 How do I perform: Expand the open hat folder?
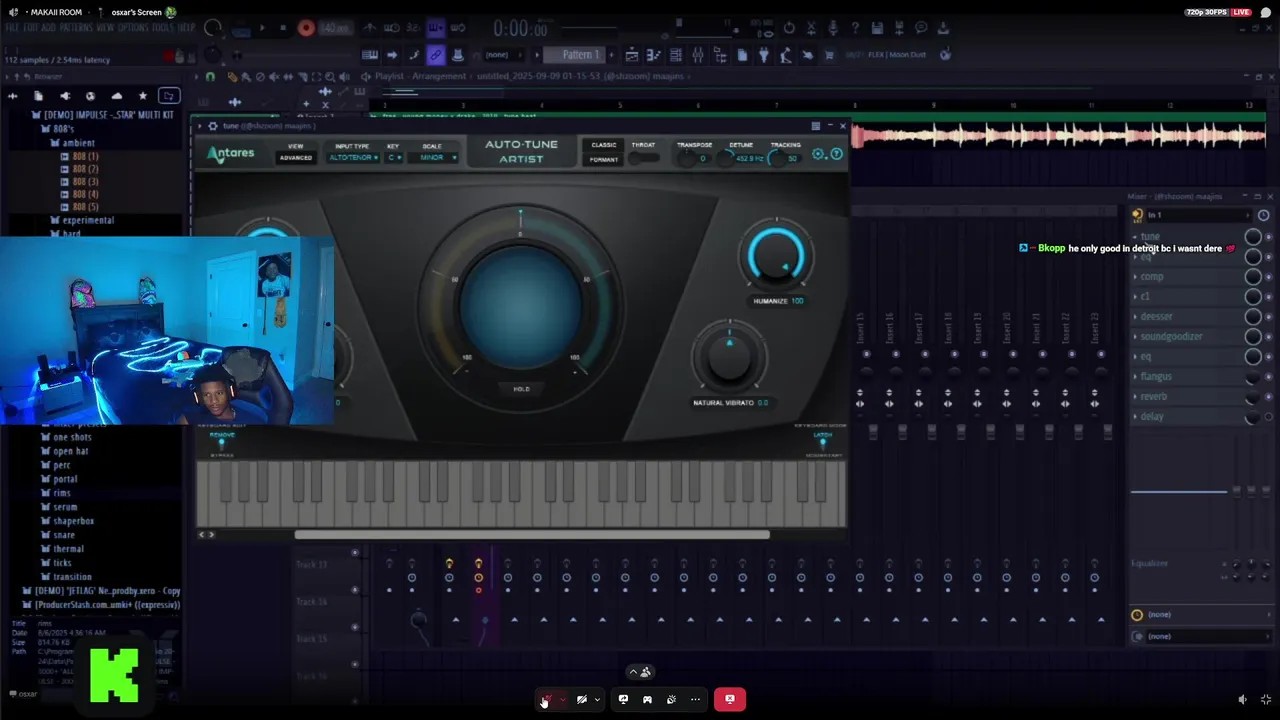pos(66,451)
